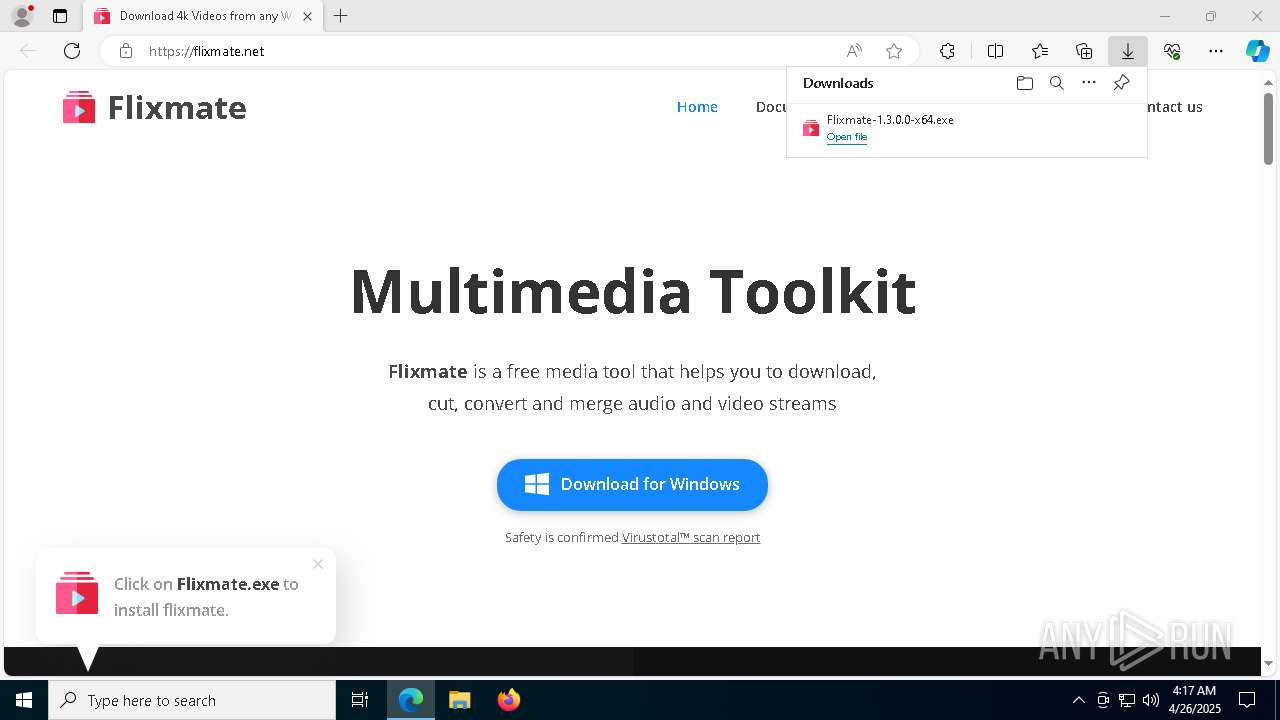Open volume control in system tray

[x=1151, y=700]
